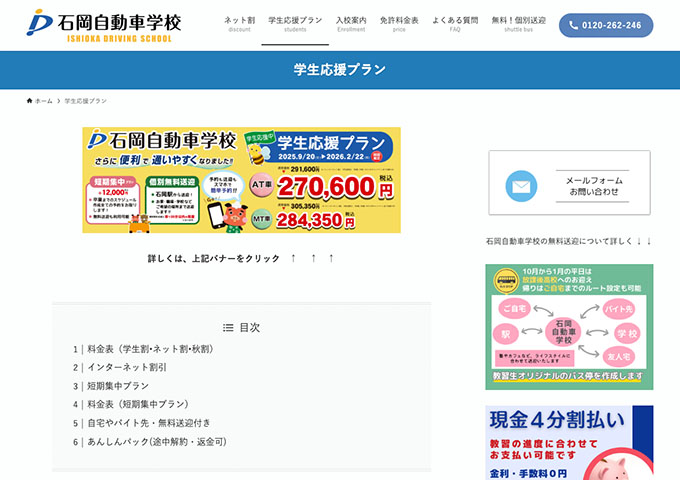Jump to あんしんパック section in contents
Viewport: 680px width, 480px height.
[x=157, y=442]
